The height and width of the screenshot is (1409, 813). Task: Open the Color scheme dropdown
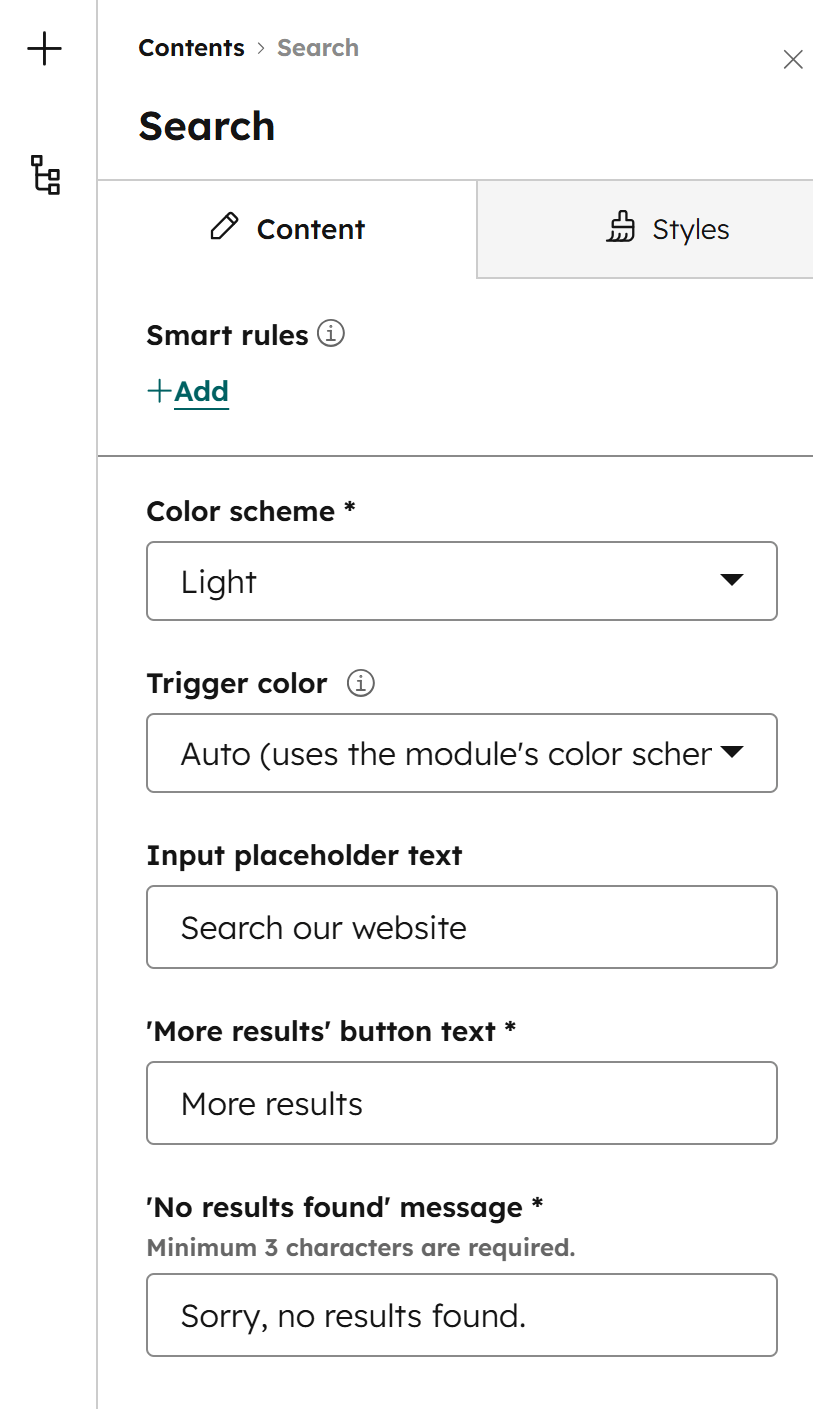462,581
